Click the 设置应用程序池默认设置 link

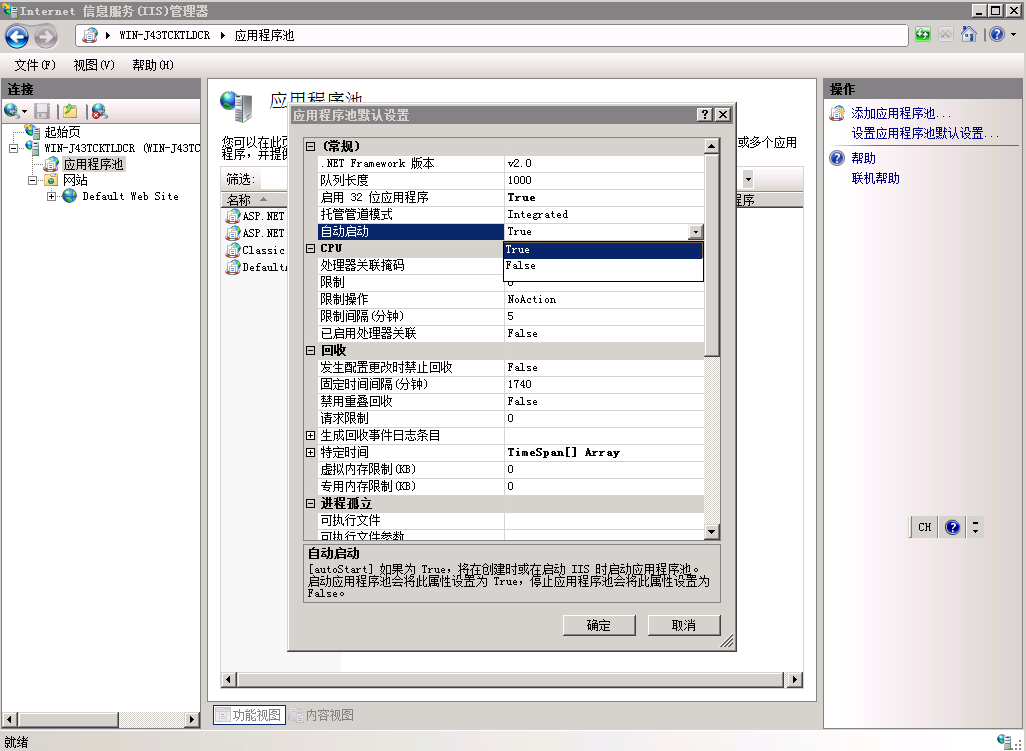tap(925, 133)
